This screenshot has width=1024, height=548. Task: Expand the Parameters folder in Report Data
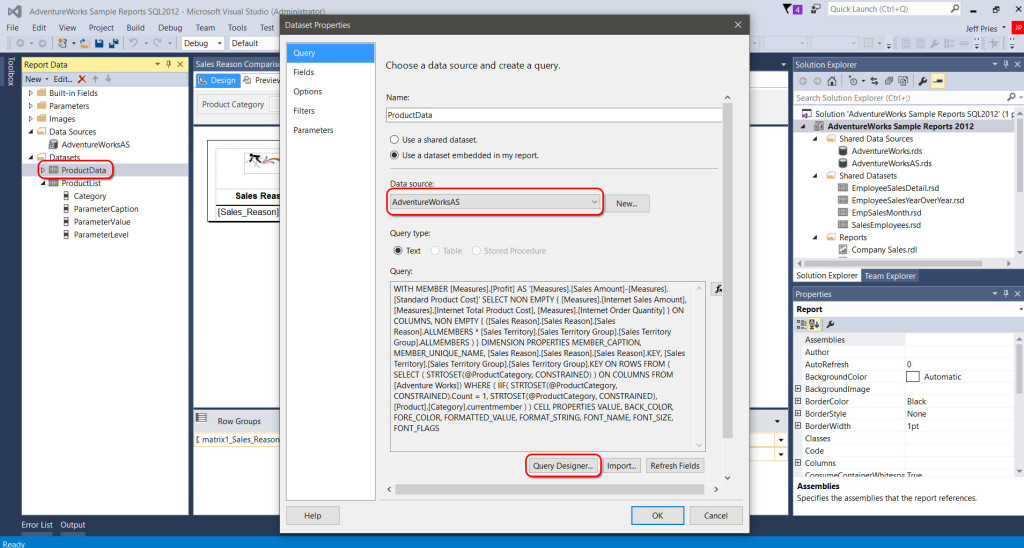coord(30,106)
